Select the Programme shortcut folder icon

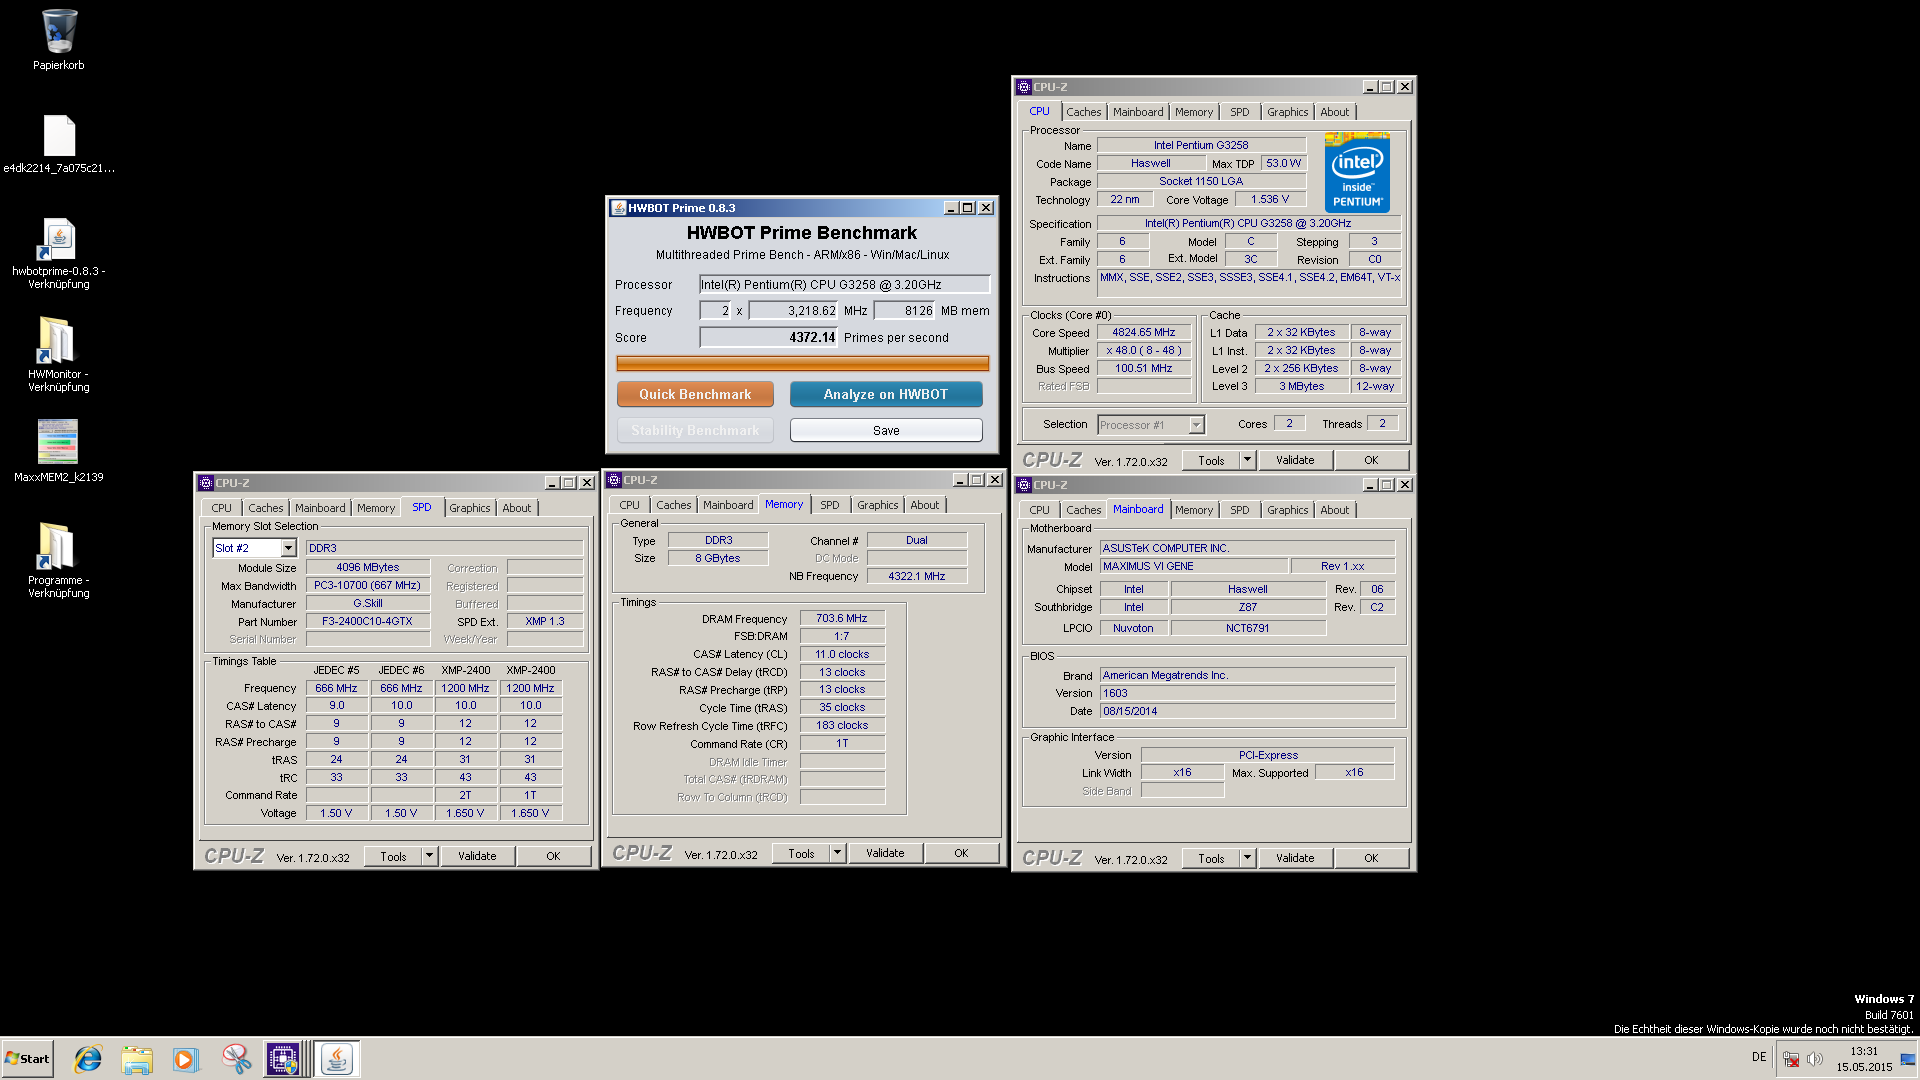[59, 560]
